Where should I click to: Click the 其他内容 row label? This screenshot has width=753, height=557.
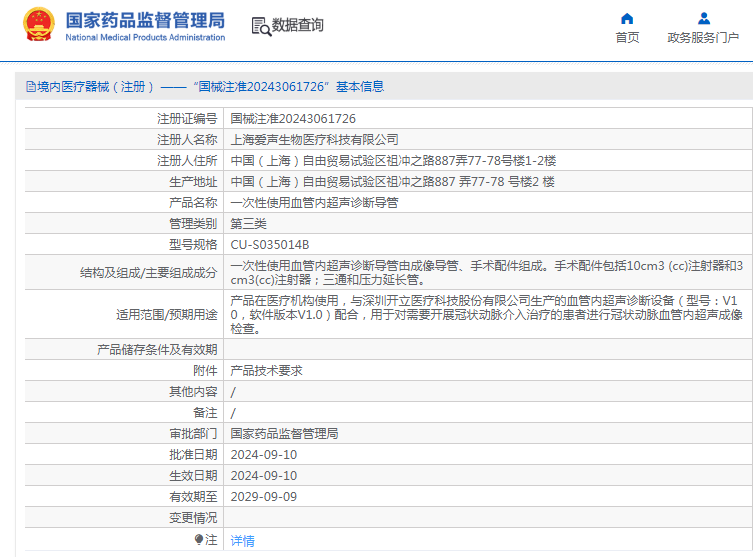(193, 392)
